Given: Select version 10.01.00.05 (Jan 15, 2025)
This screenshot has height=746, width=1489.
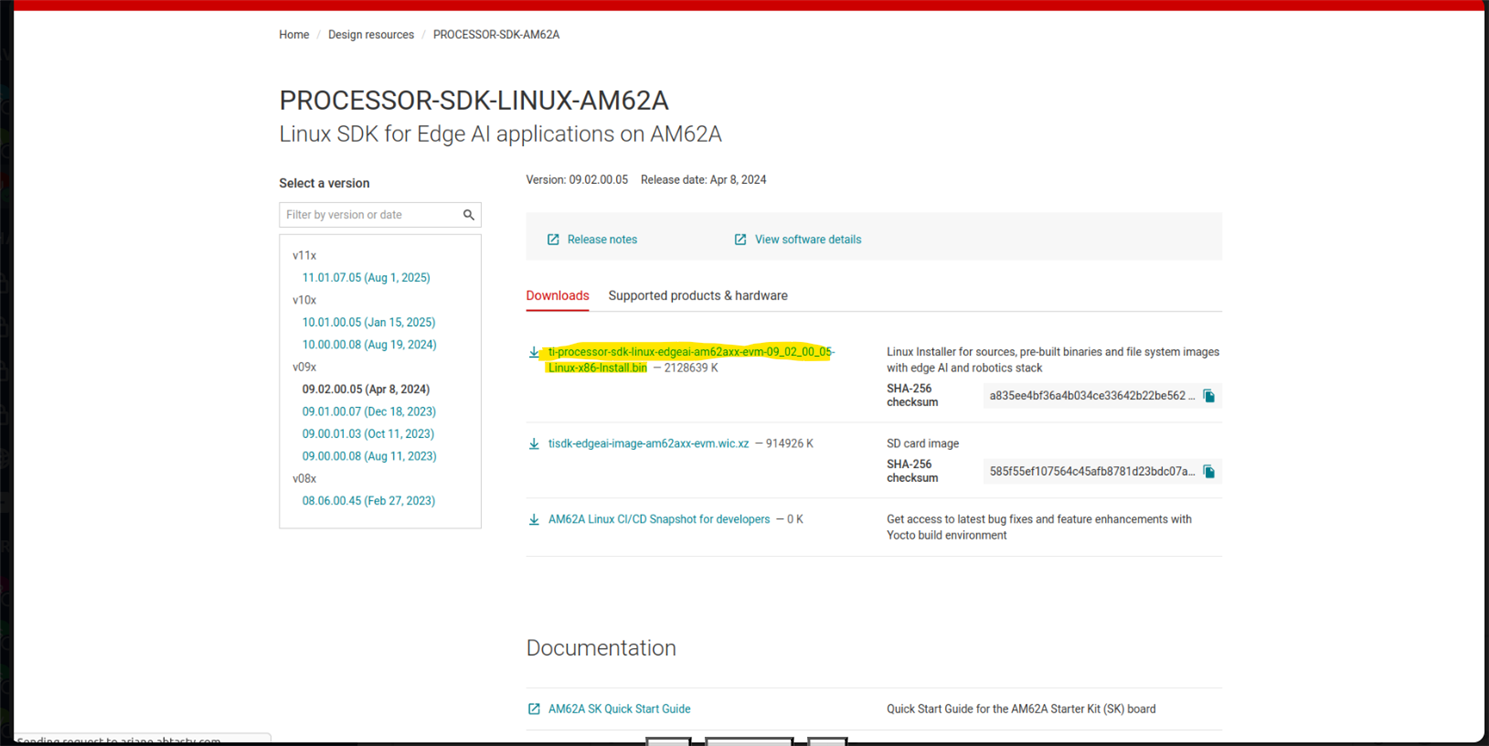Looking at the screenshot, I should 369,322.
